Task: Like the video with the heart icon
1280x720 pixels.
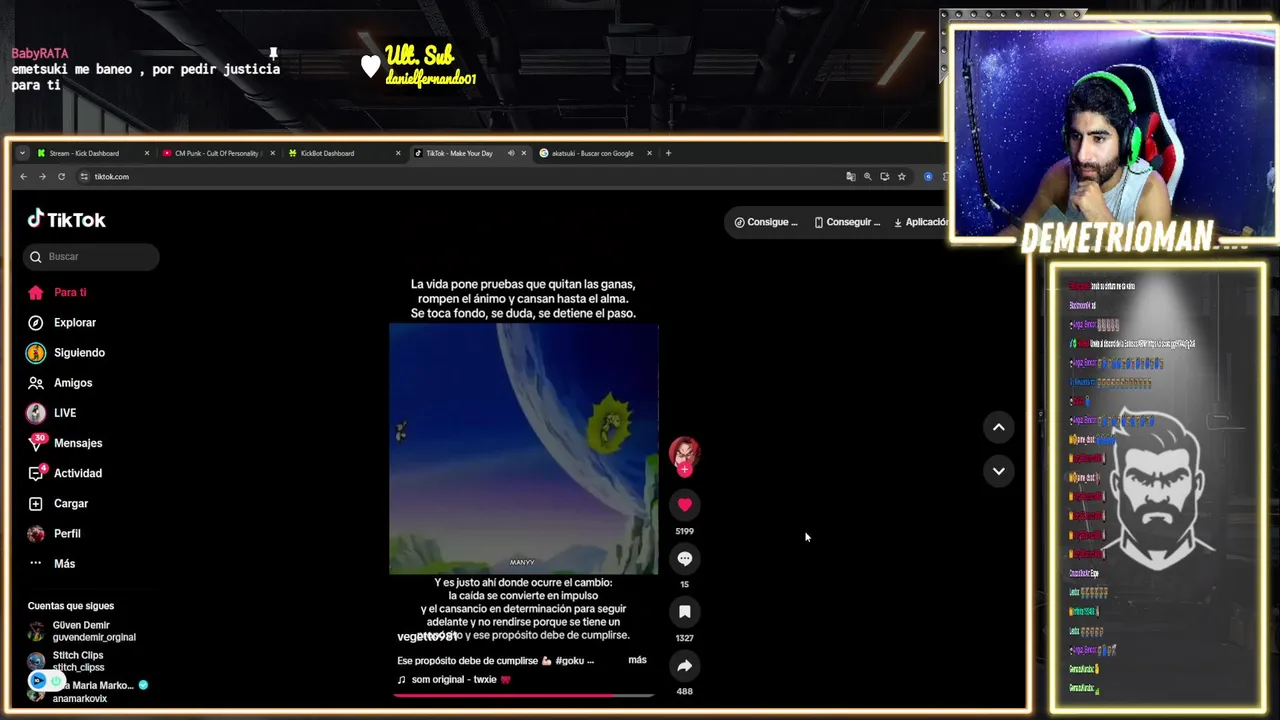Action: click(684, 505)
